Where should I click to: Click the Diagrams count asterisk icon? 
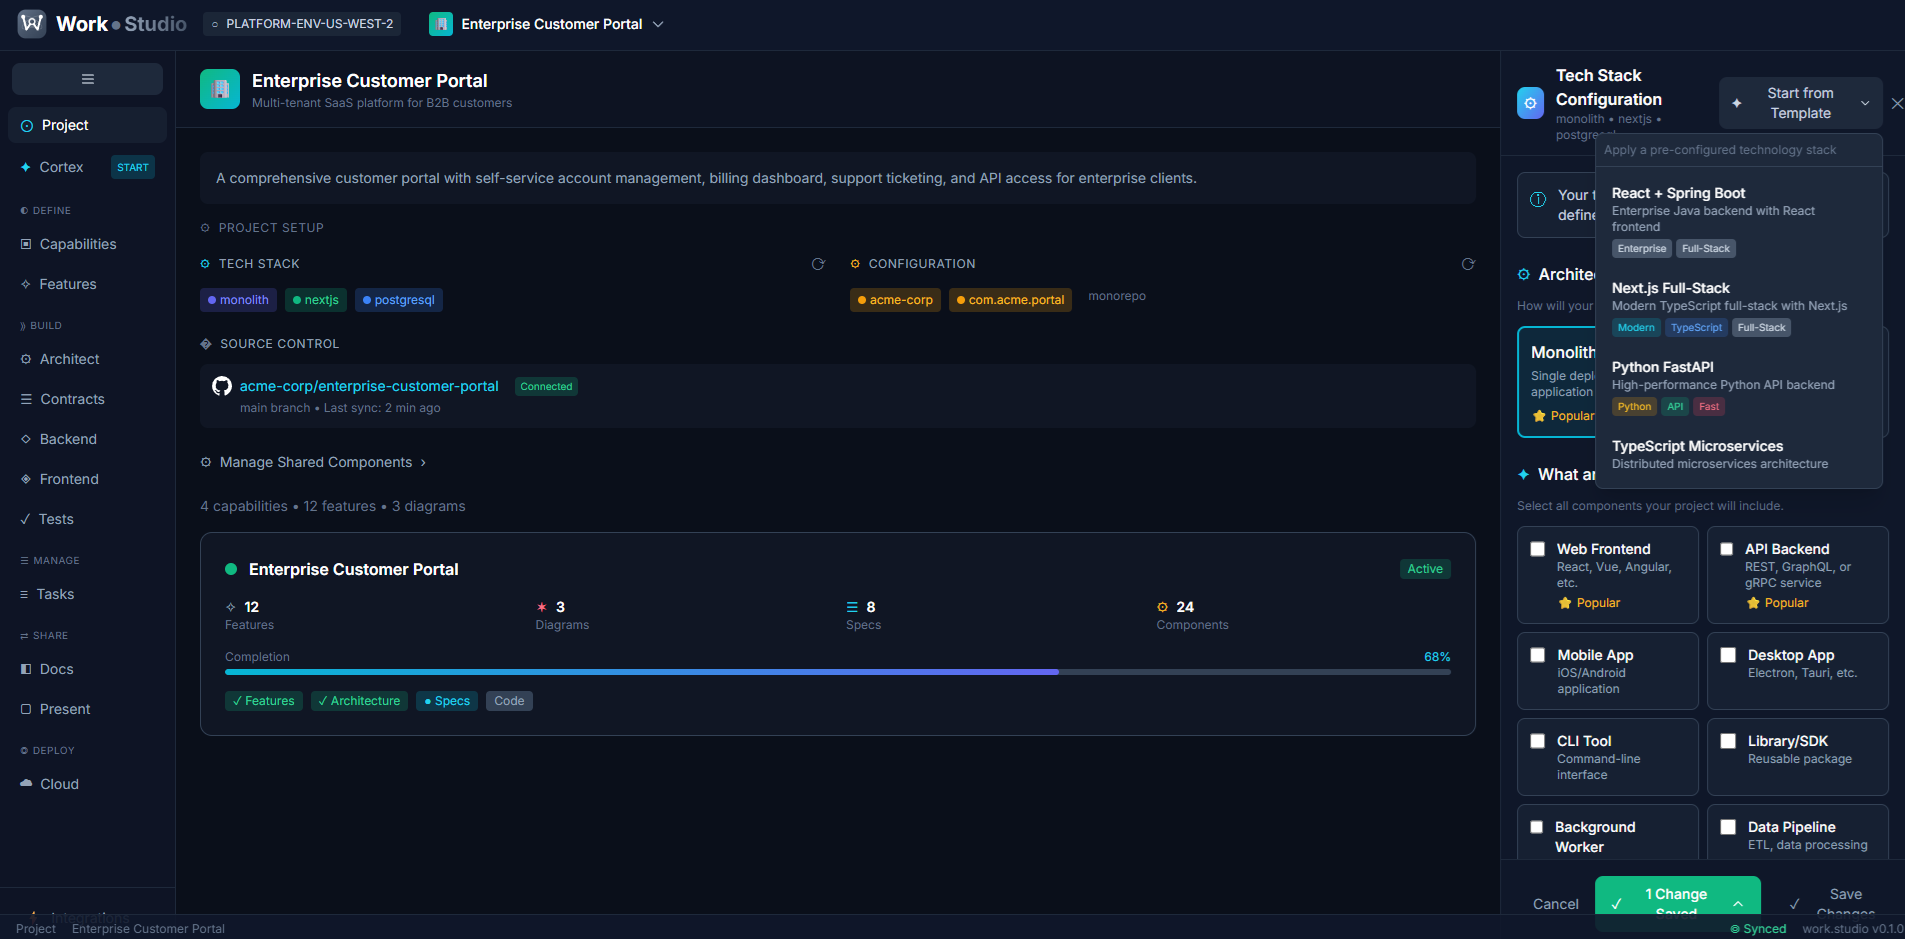click(542, 607)
